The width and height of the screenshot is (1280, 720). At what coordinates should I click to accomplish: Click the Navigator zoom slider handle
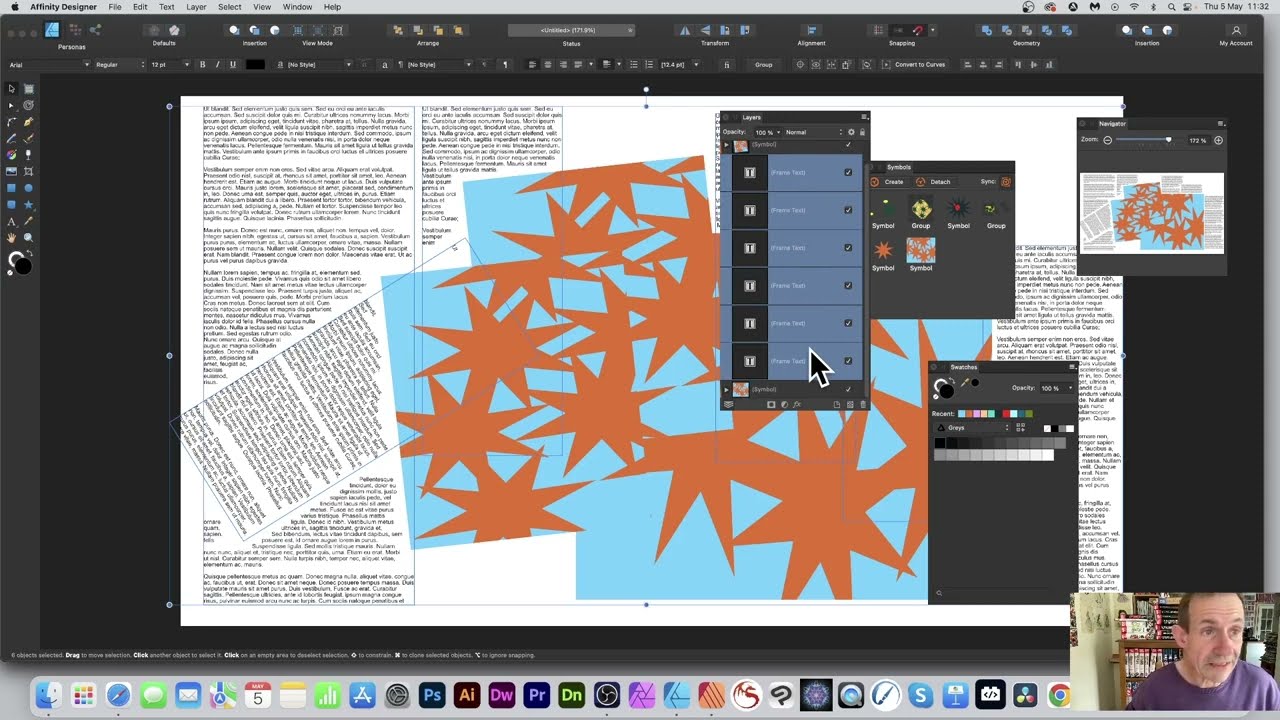(x=1168, y=140)
